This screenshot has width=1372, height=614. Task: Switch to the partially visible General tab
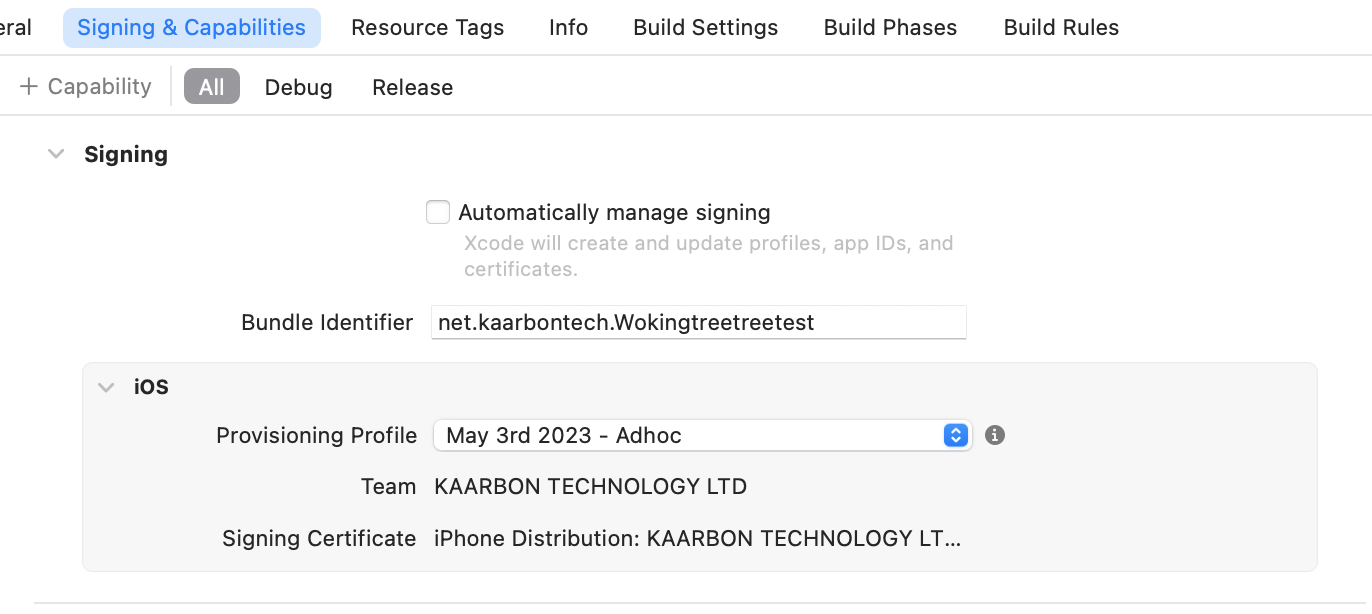[x=14, y=28]
